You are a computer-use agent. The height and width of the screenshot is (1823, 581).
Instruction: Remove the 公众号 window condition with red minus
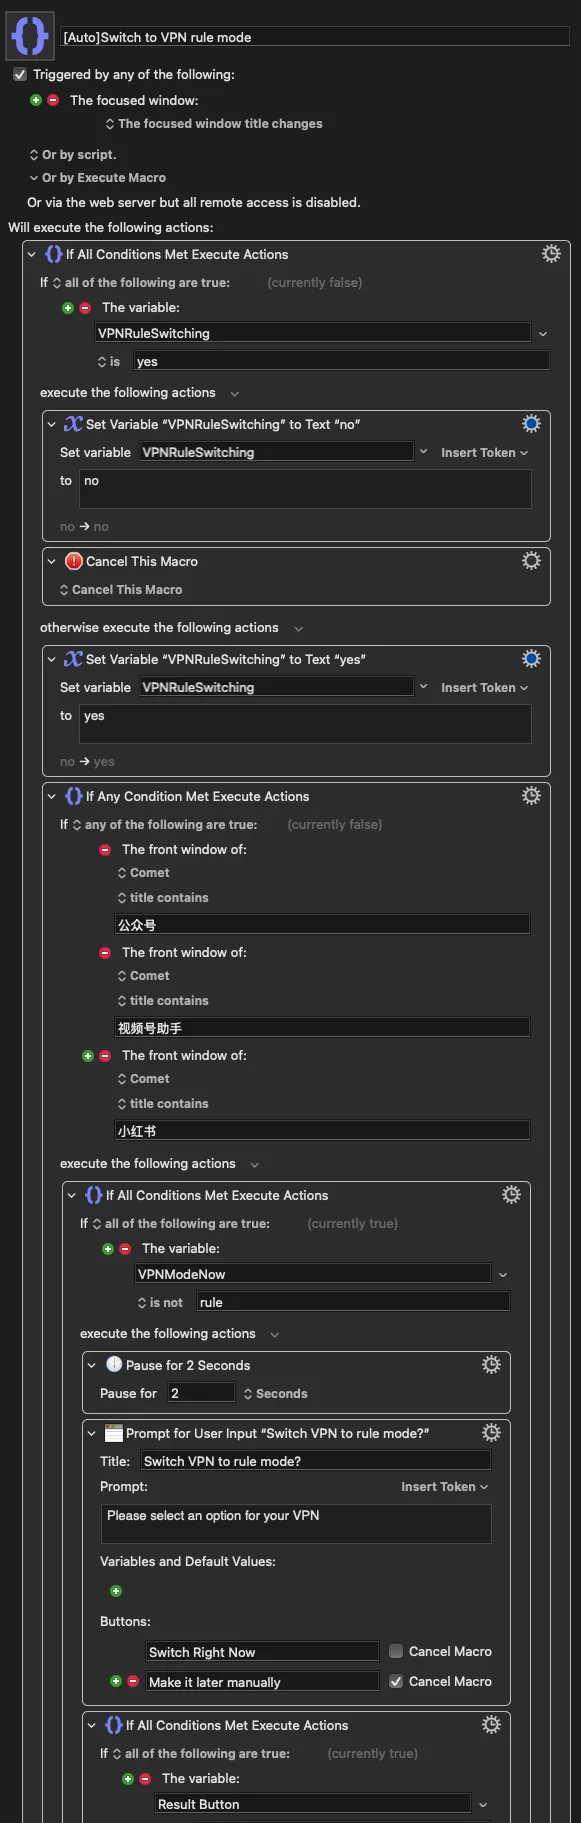[105, 850]
